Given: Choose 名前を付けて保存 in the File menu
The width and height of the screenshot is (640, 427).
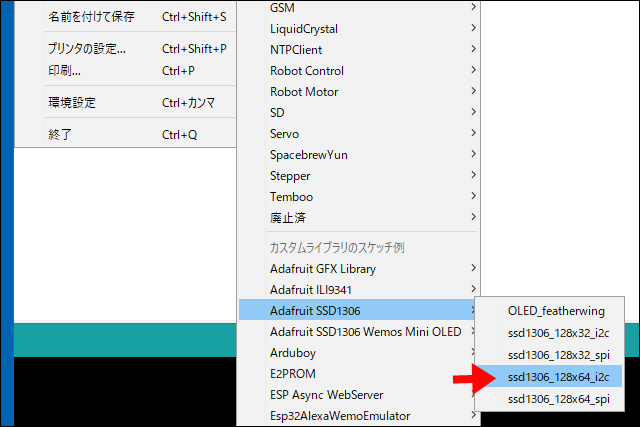Looking at the screenshot, I should tap(126, 17).
